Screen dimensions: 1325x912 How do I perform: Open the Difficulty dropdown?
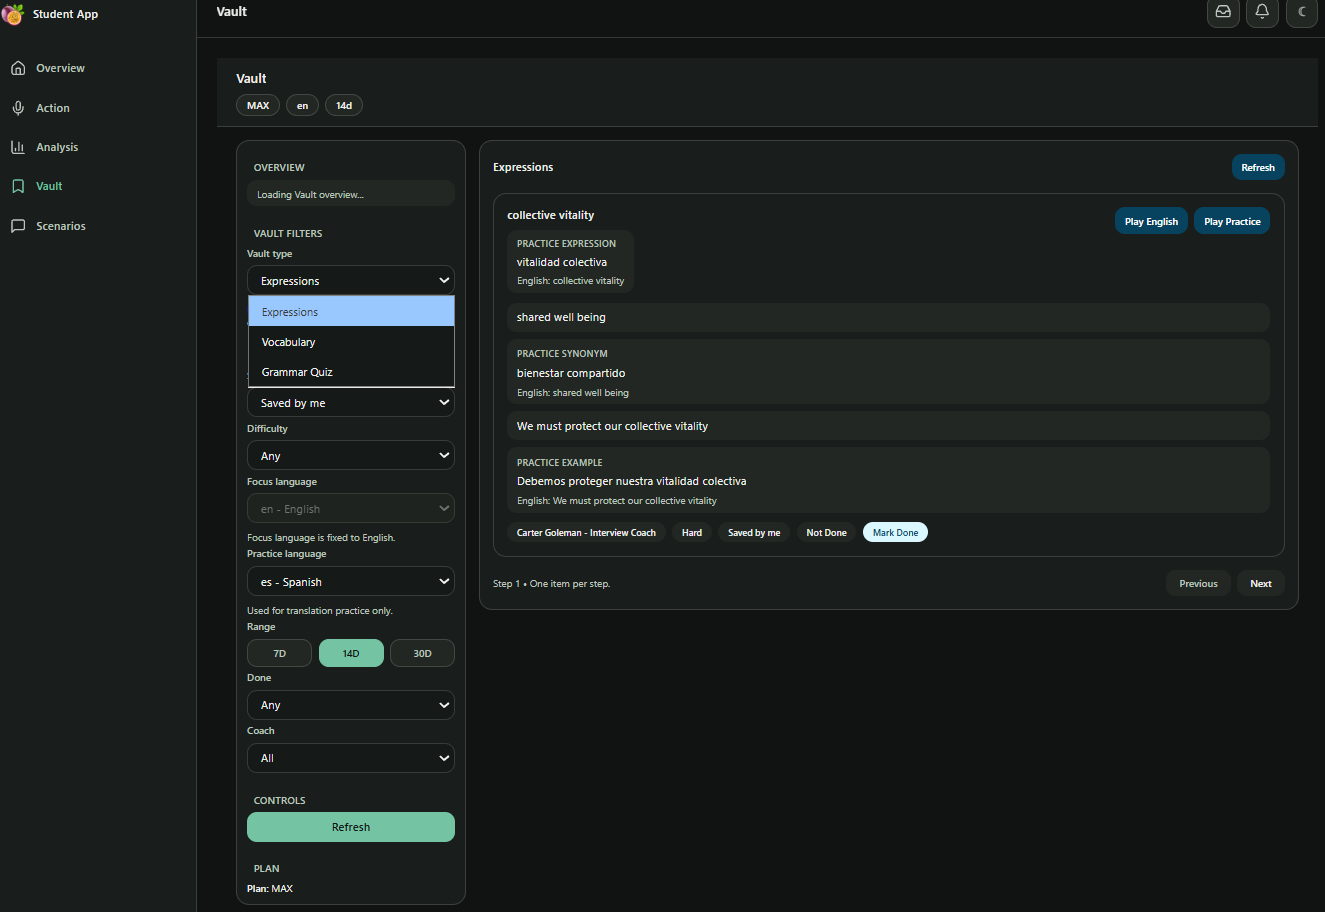pos(351,456)
